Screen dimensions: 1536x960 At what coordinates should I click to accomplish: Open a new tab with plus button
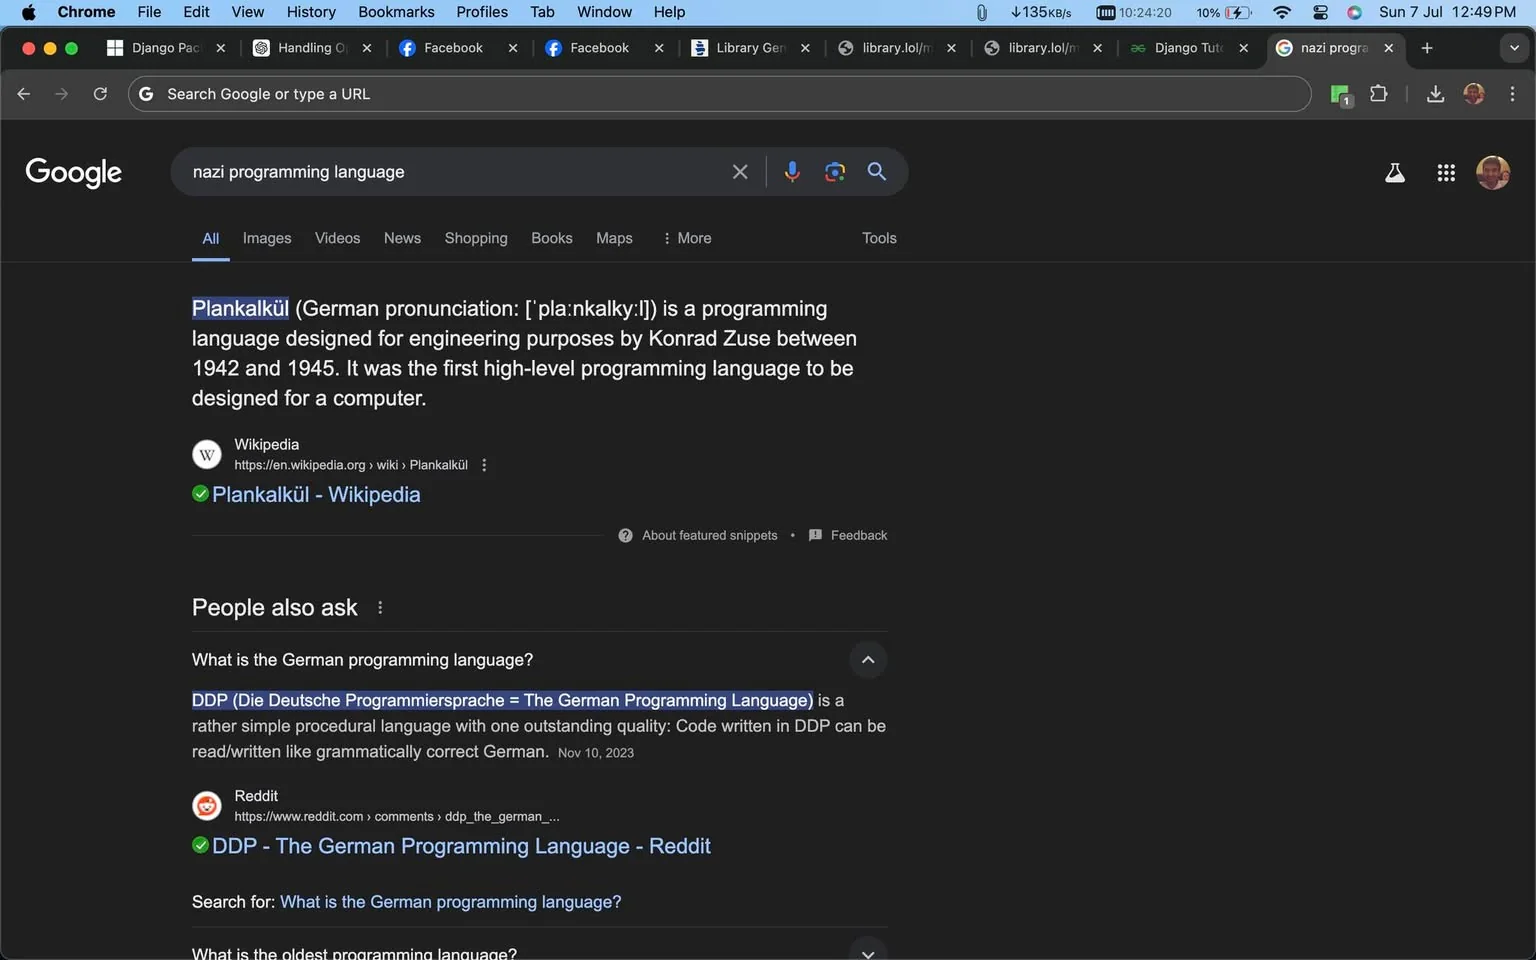coord(1427,48)
